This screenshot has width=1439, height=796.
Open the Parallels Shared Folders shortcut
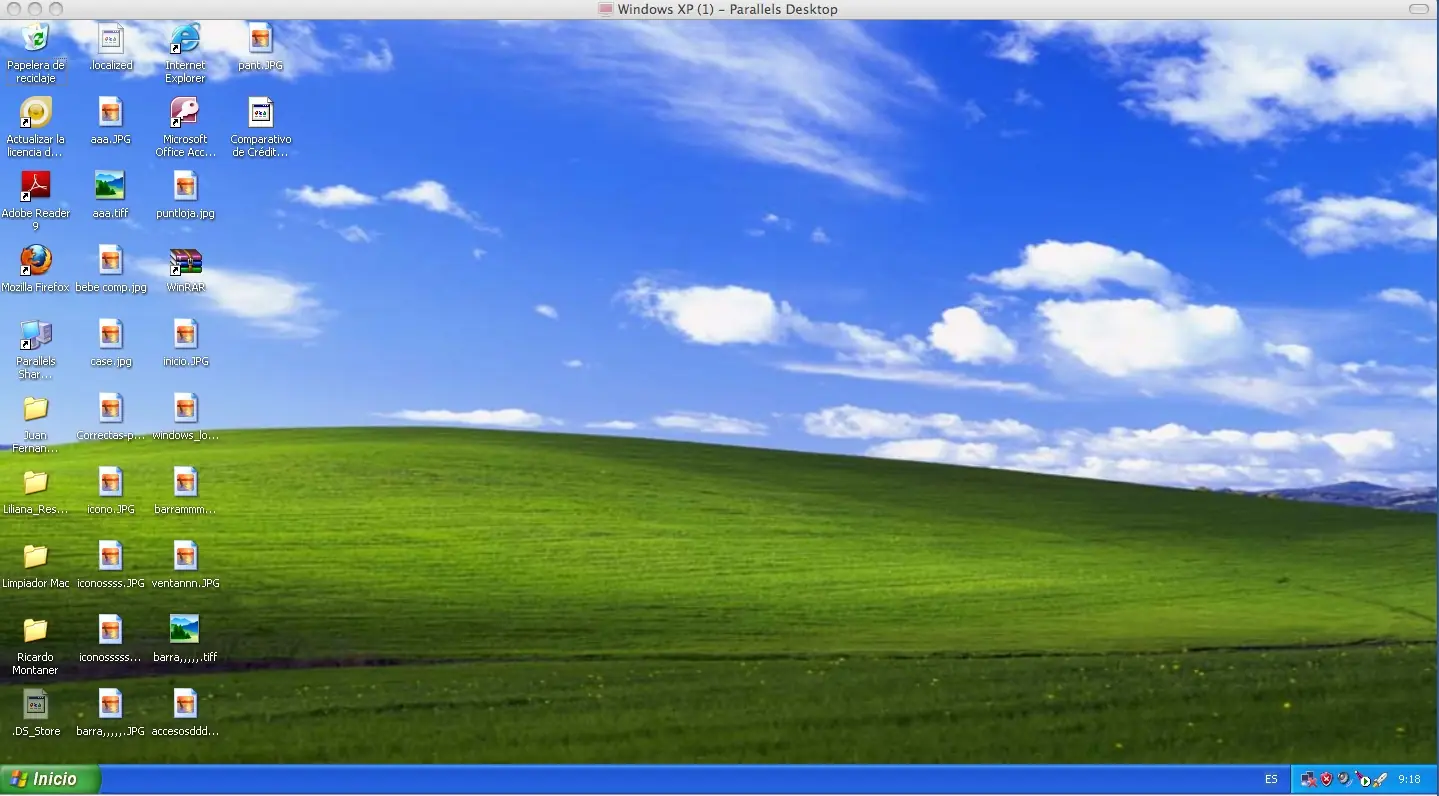36,334
